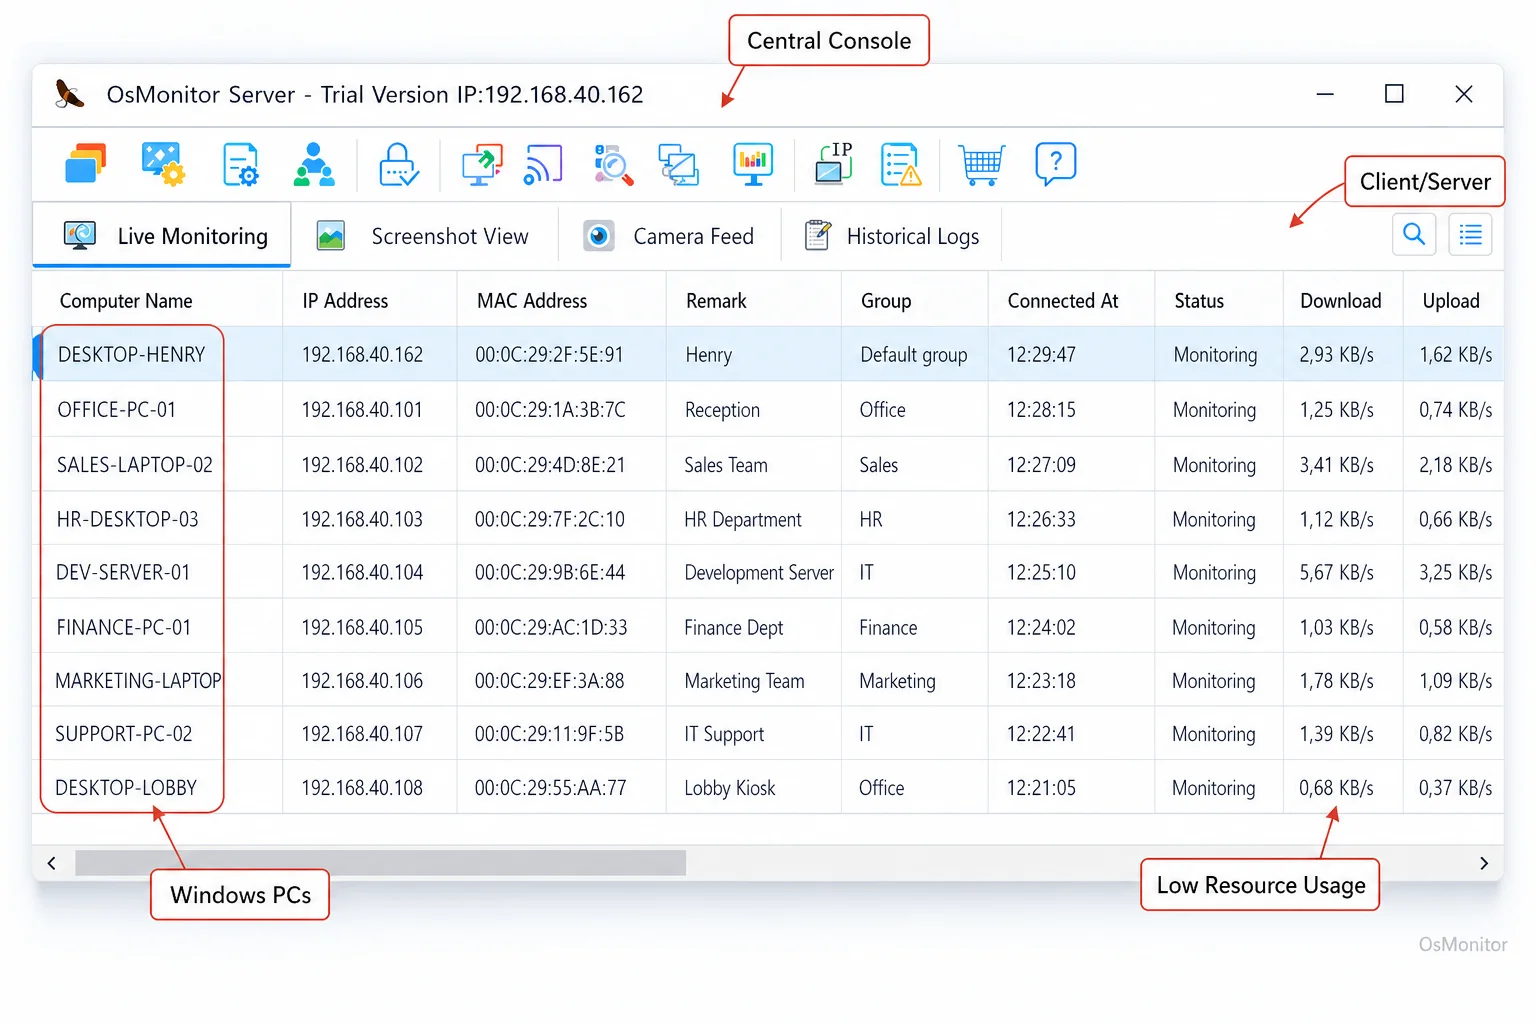The height and width of the screenshot is (1024, 1536).
Task: Open the user group management icon
Action: [314, 164]
